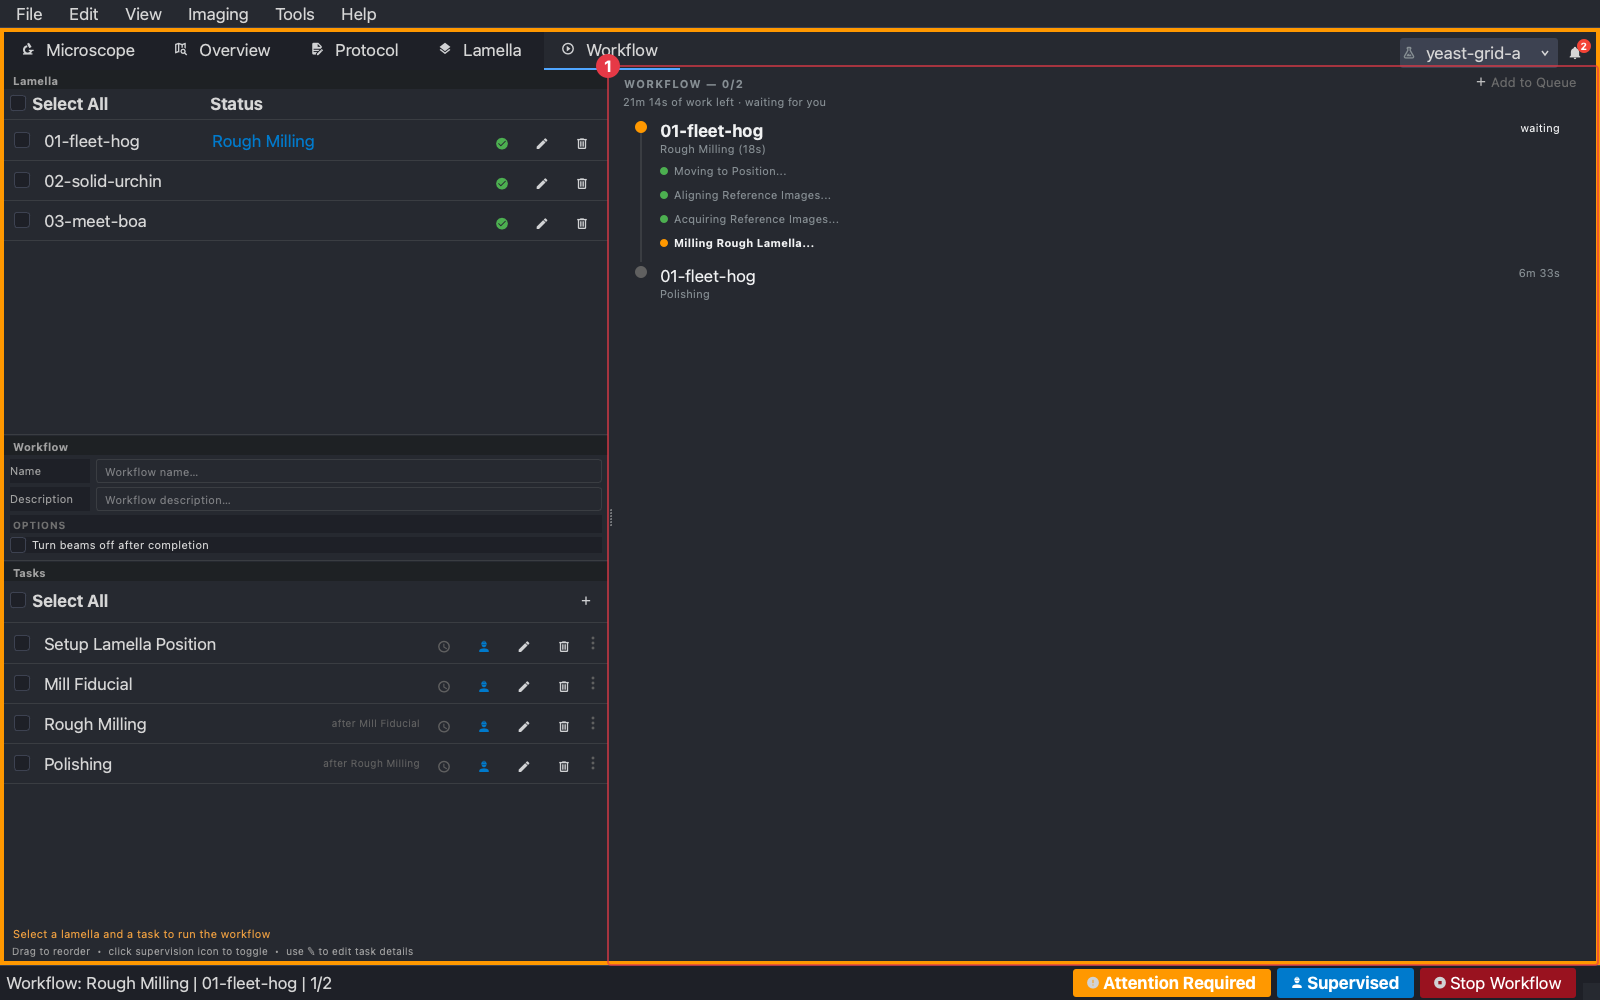Image resolution: width=1600 pixels, height=1000 pixels.
Task: Open the Imaging menu
Action: [218, 14]
